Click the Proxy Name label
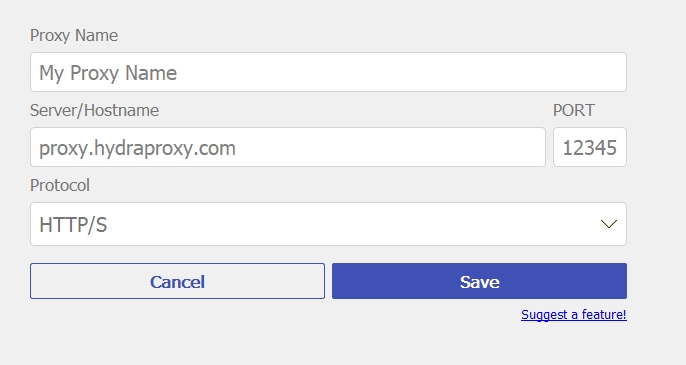686x365 pixels. click(74, 35)
